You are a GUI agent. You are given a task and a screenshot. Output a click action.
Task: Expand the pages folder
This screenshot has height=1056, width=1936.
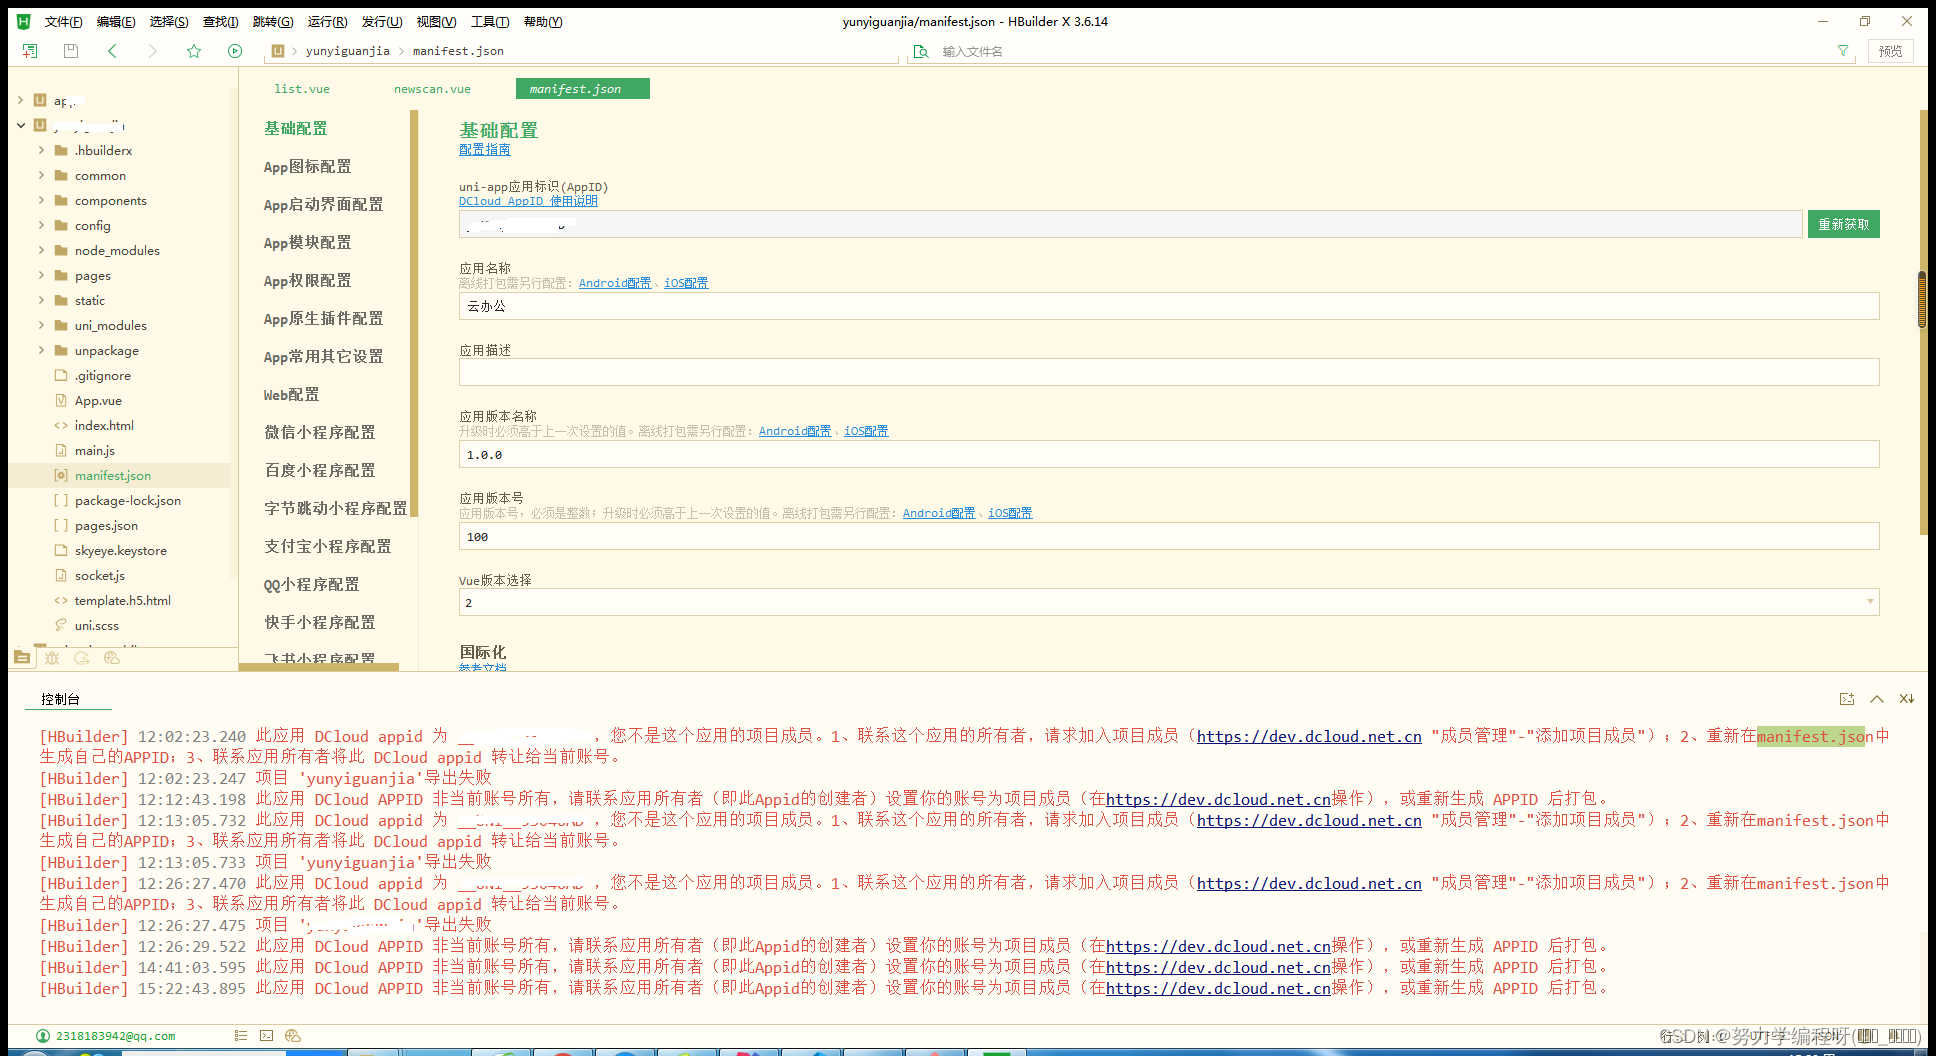41,275
